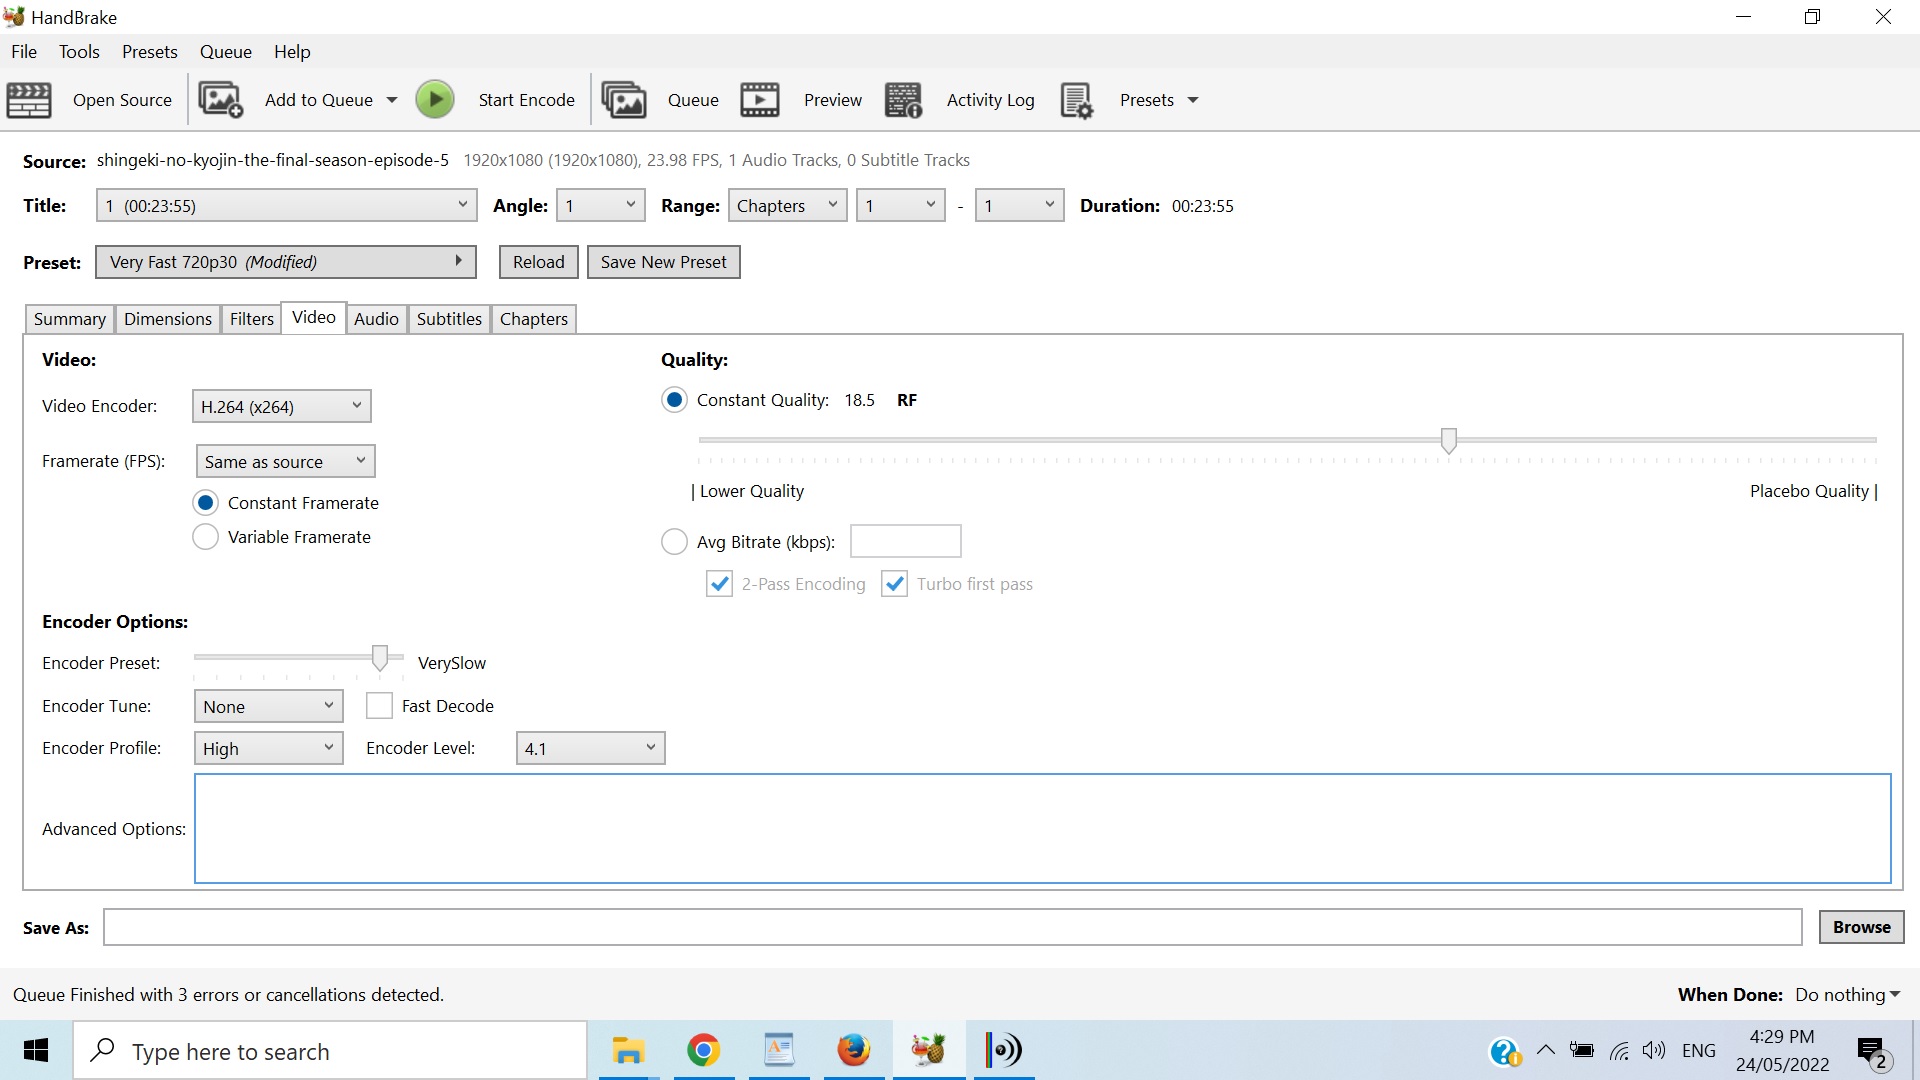Screen dimensions: 1920x1080
Task: Open Chrome from the taskbar
Action: (704, 1050)
